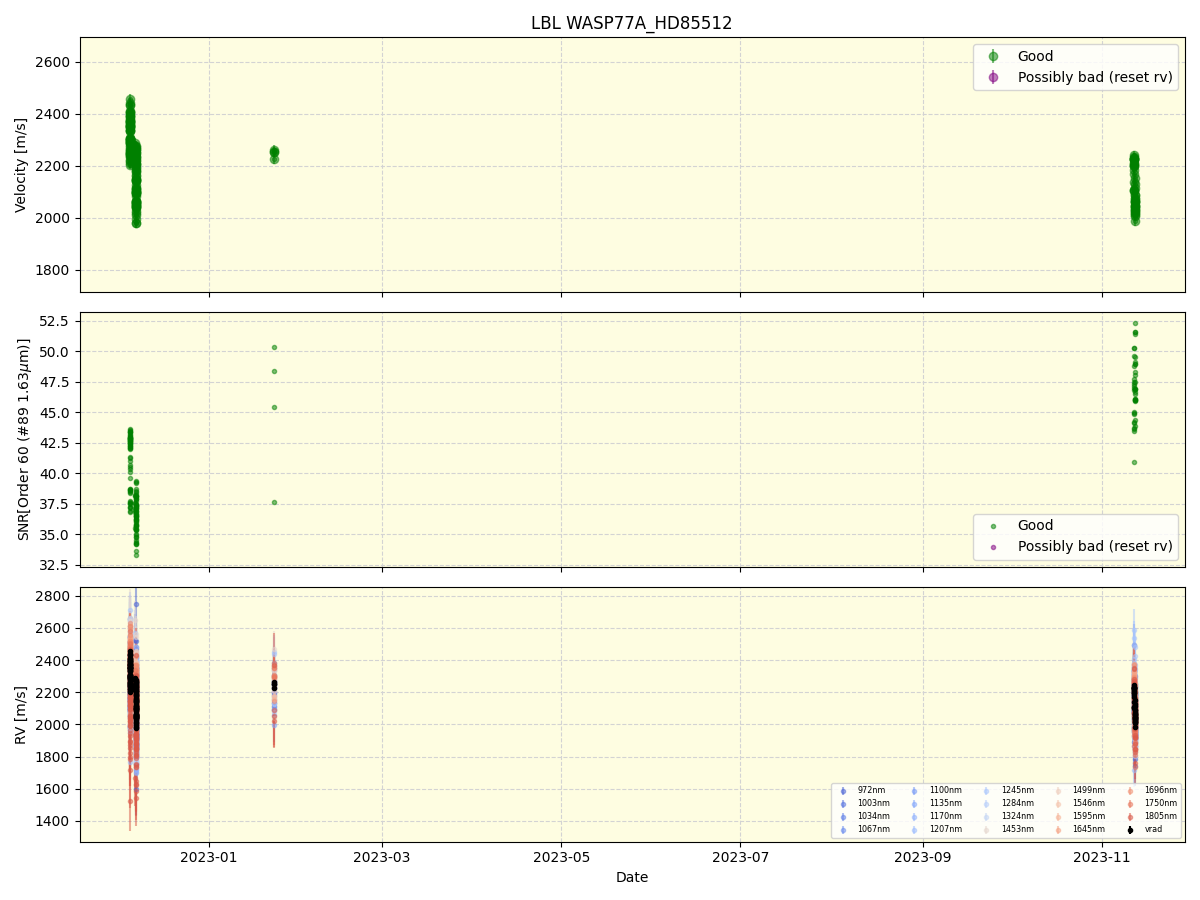The height and width of the screenshot is (900, 1200).
Task: Select the 2023-07 date tick label
Action: coord(740,857)
